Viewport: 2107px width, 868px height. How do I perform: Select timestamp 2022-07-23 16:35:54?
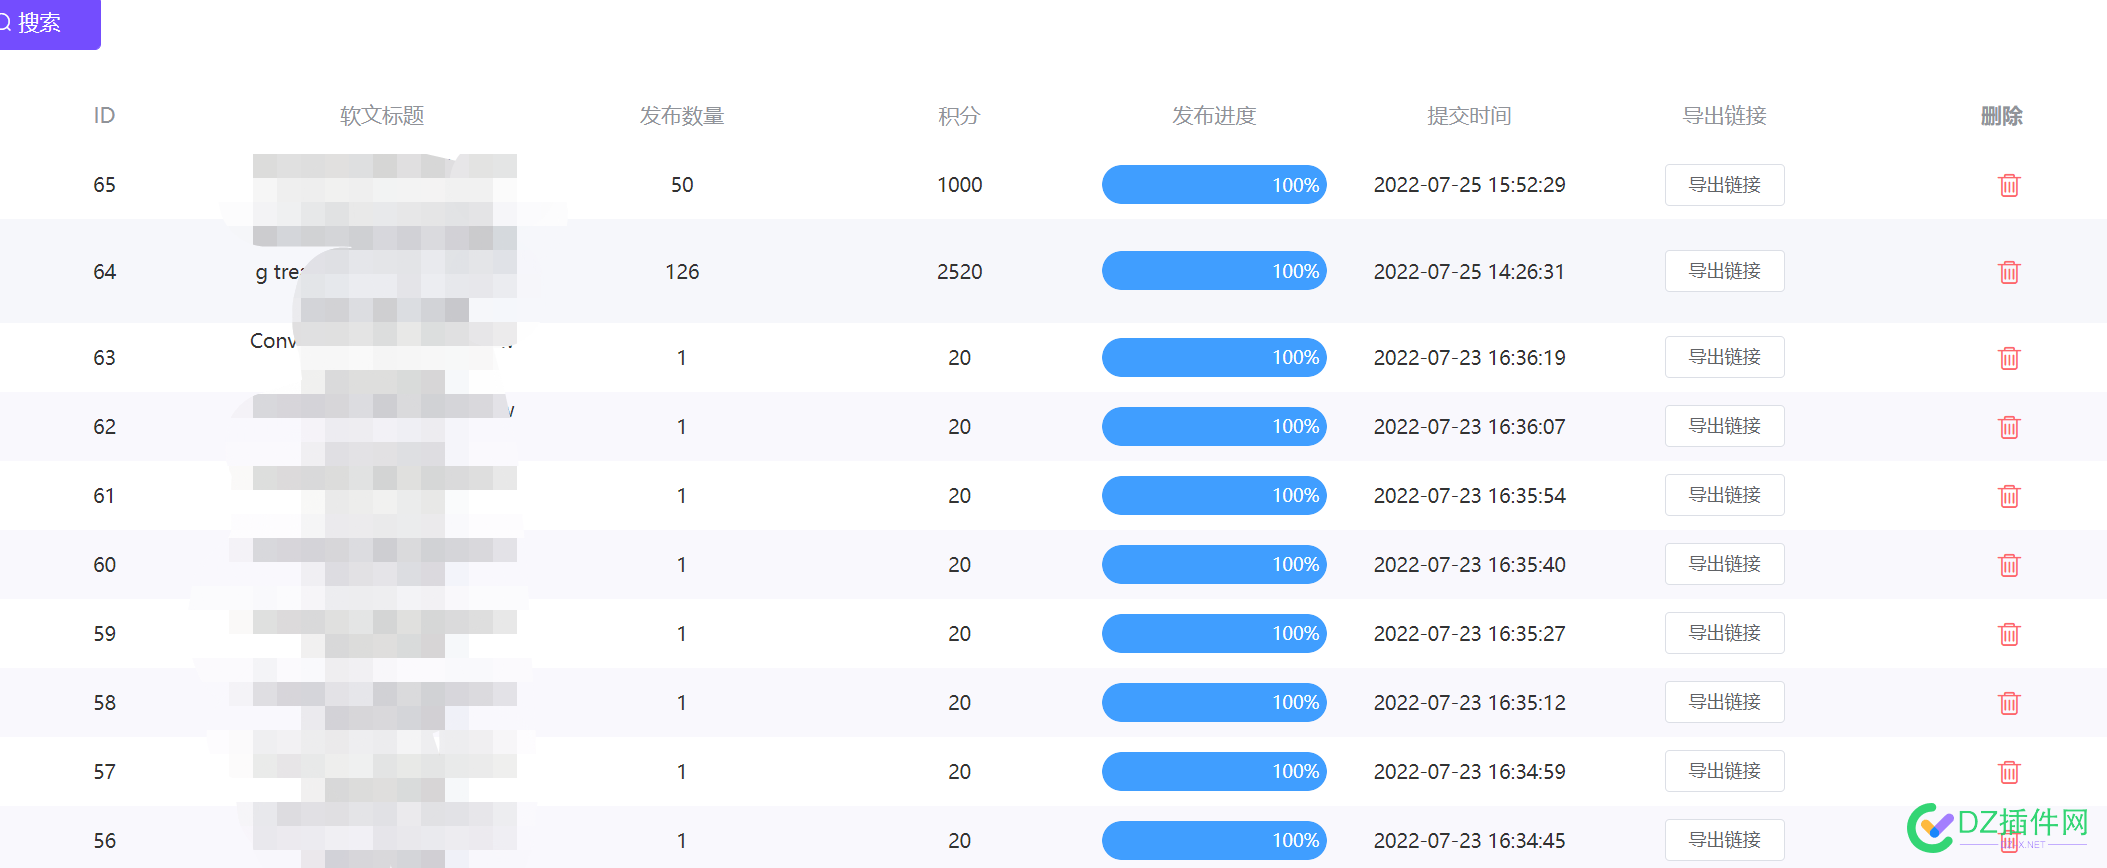click(x=1469, y=496)
